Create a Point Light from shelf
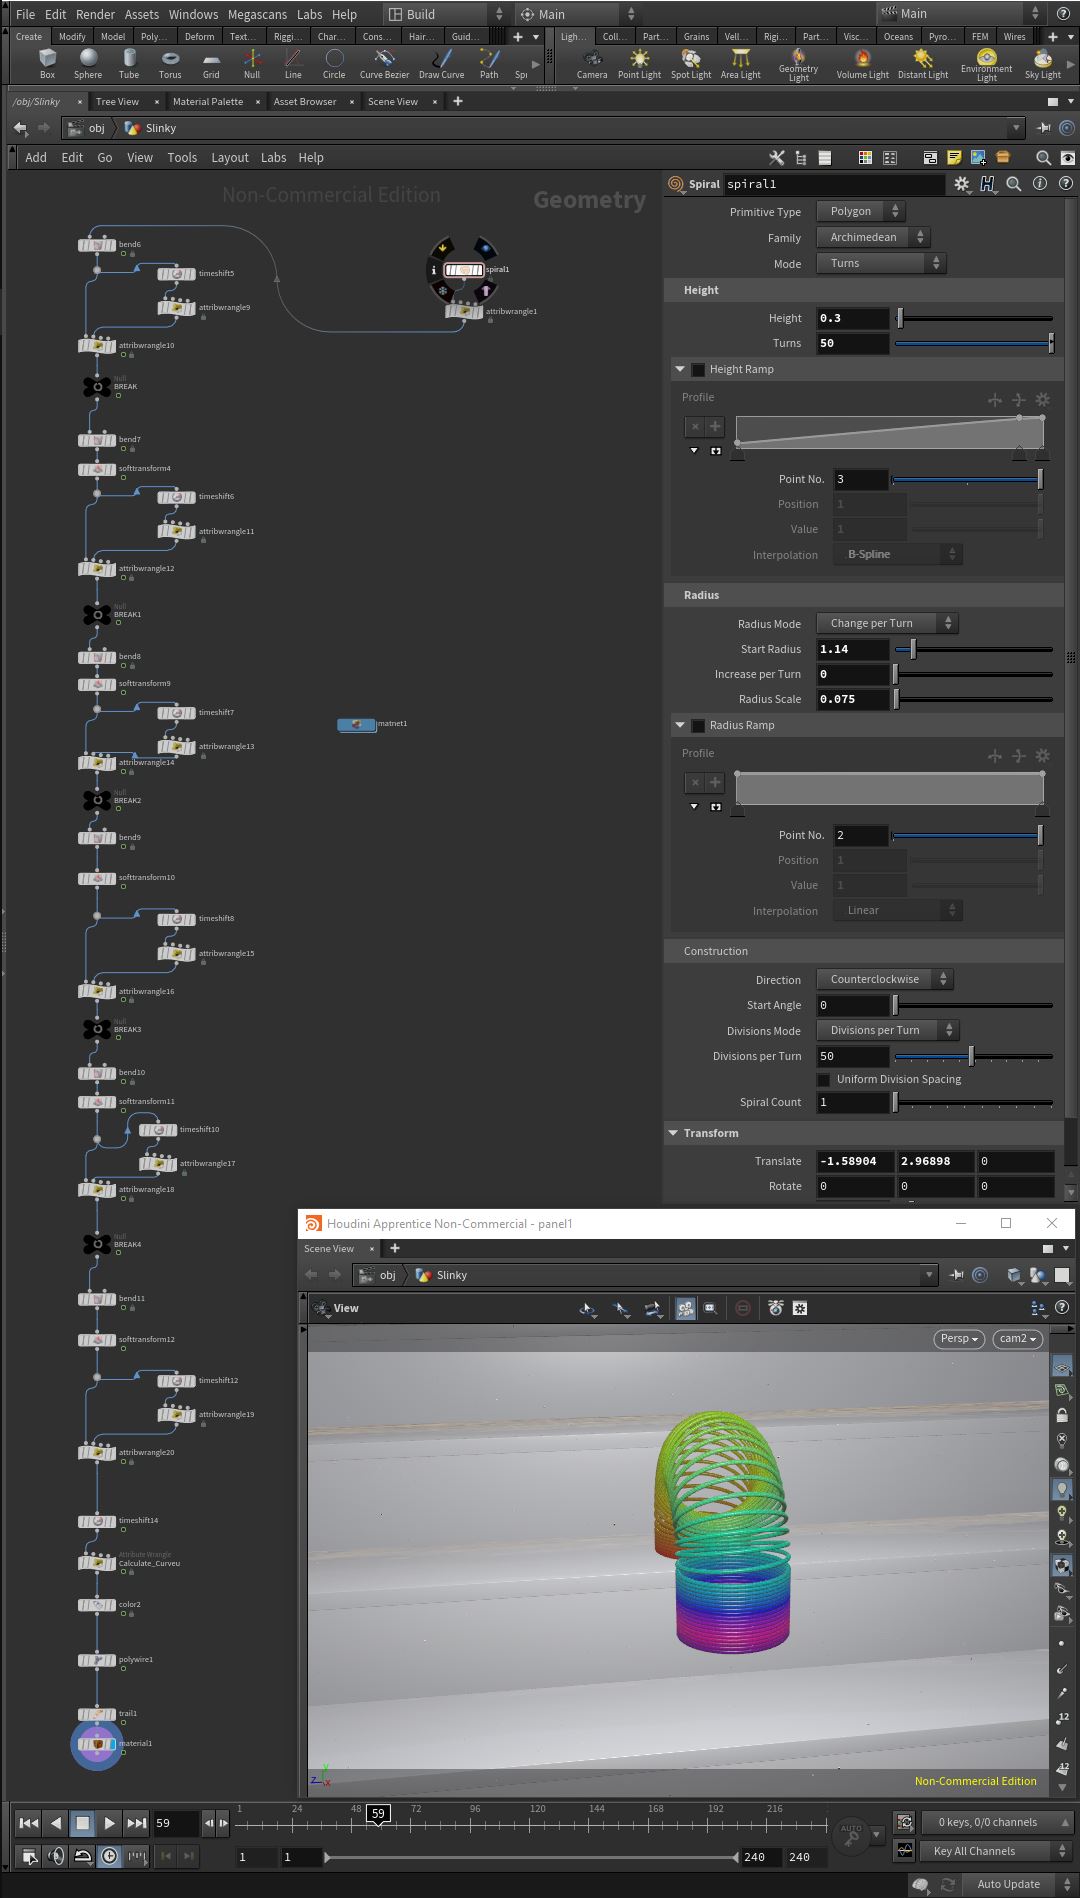This screenshot has height=1898, width=1080. coord(639,63)
